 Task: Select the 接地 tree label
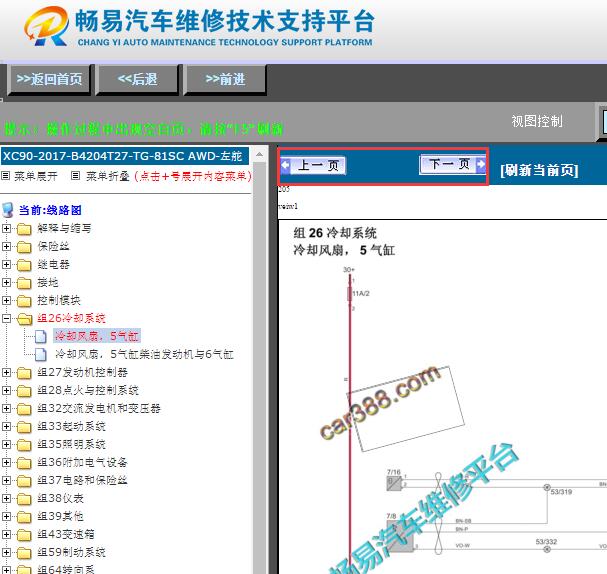[48, 282]
